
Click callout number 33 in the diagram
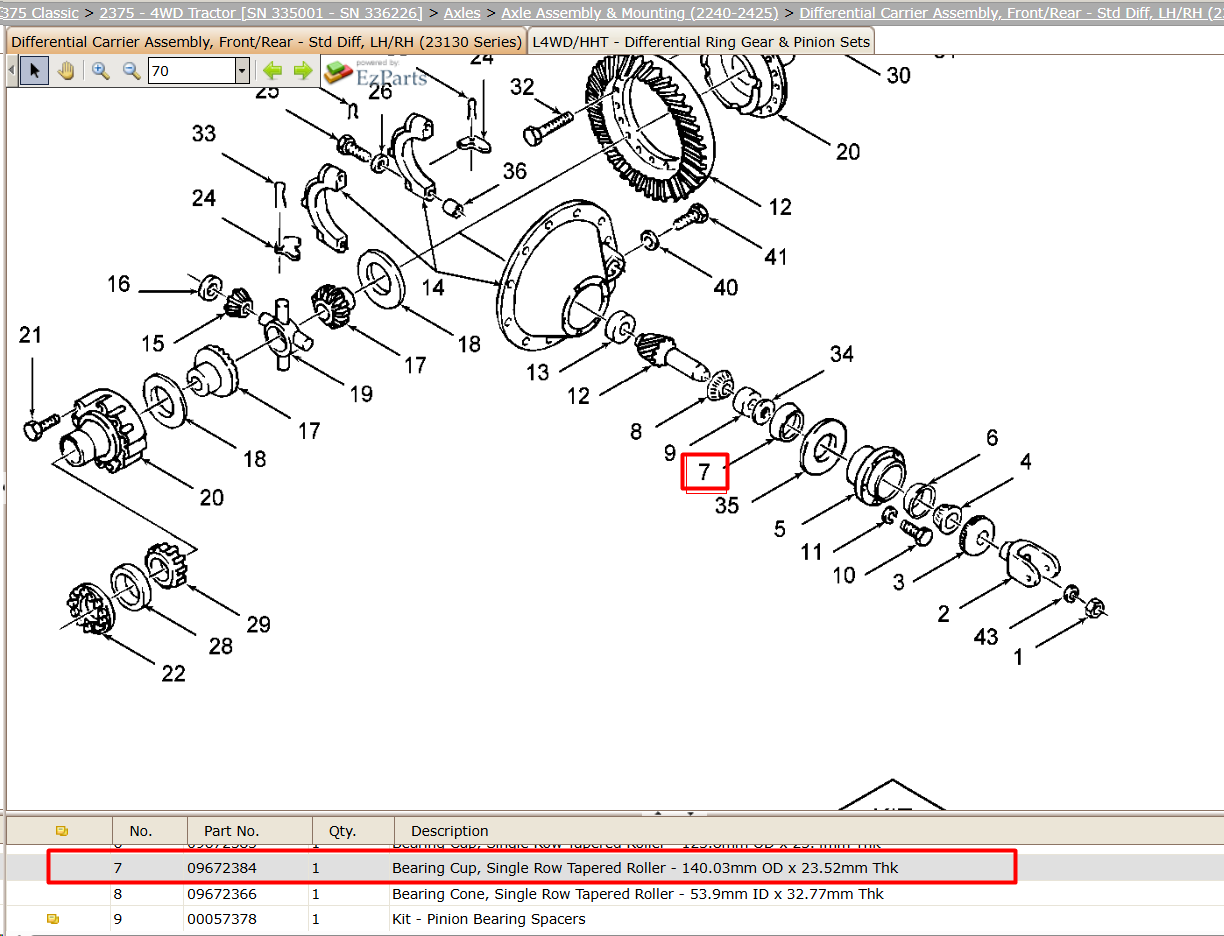click(x=204, y=133)
